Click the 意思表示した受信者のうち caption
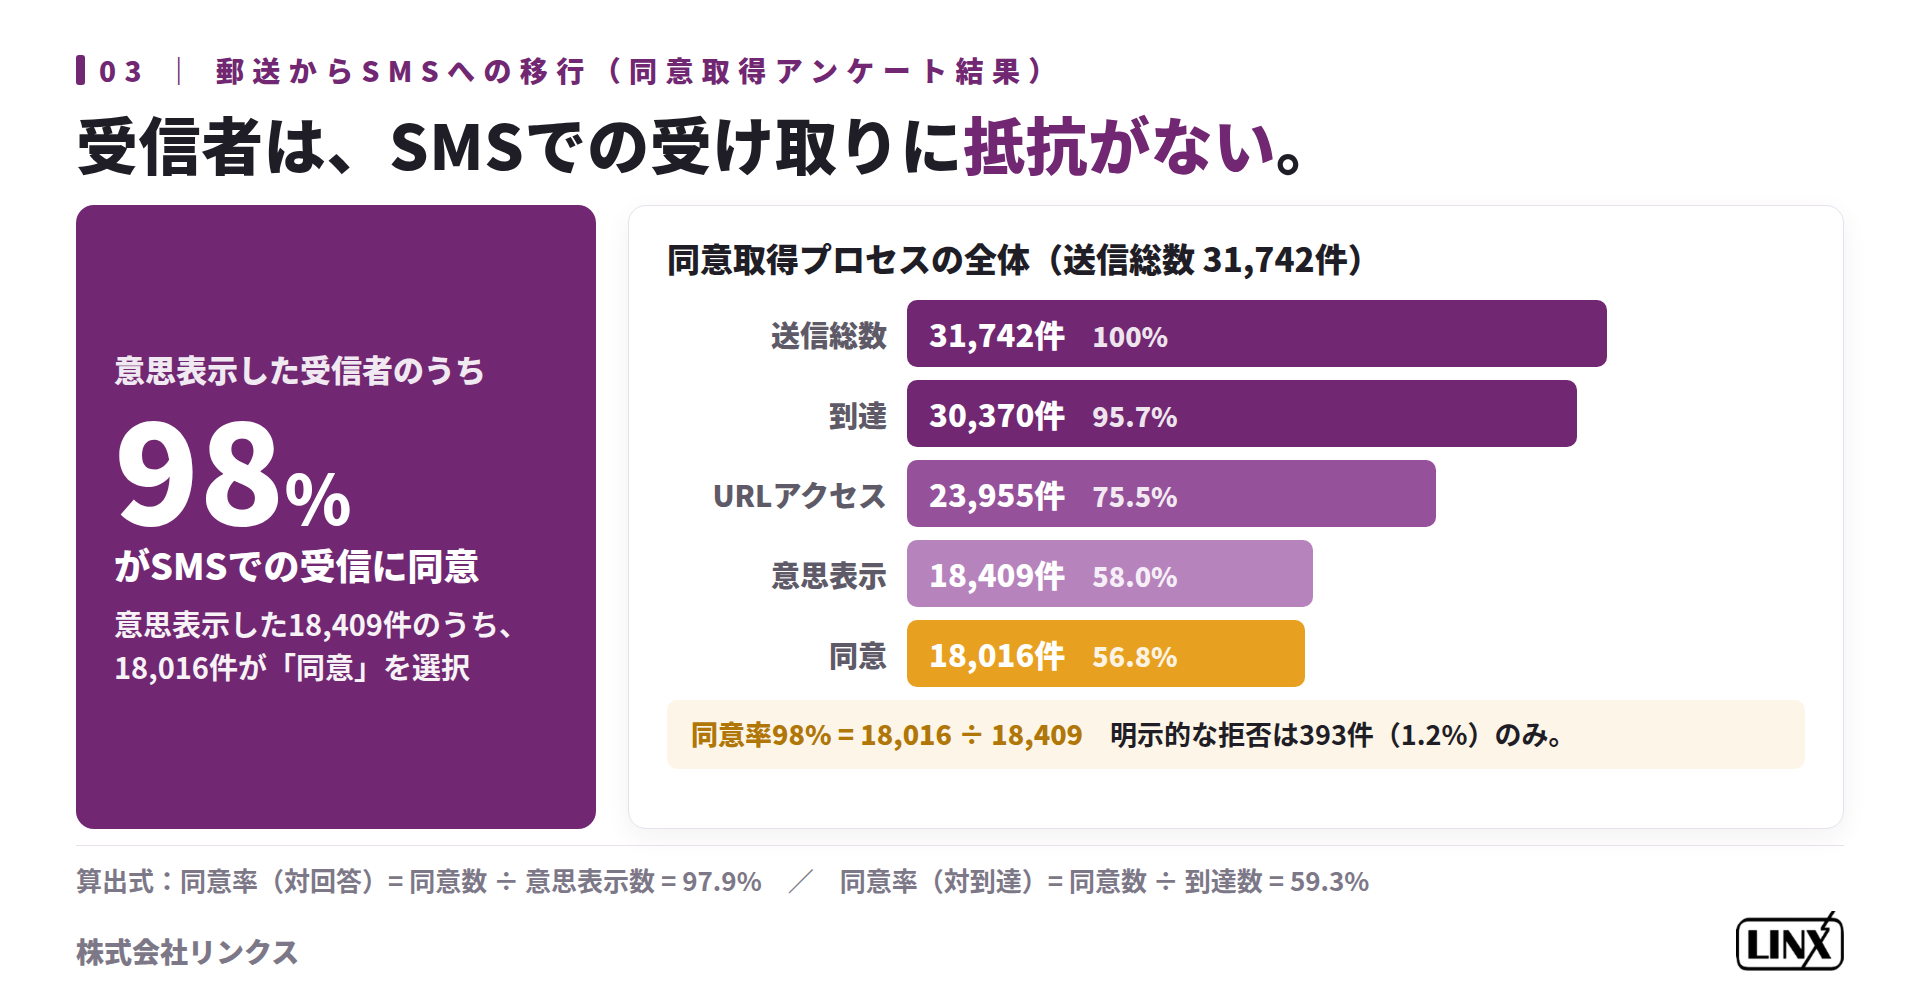The image size is (1920, 1005). click(x=299, y=371)
